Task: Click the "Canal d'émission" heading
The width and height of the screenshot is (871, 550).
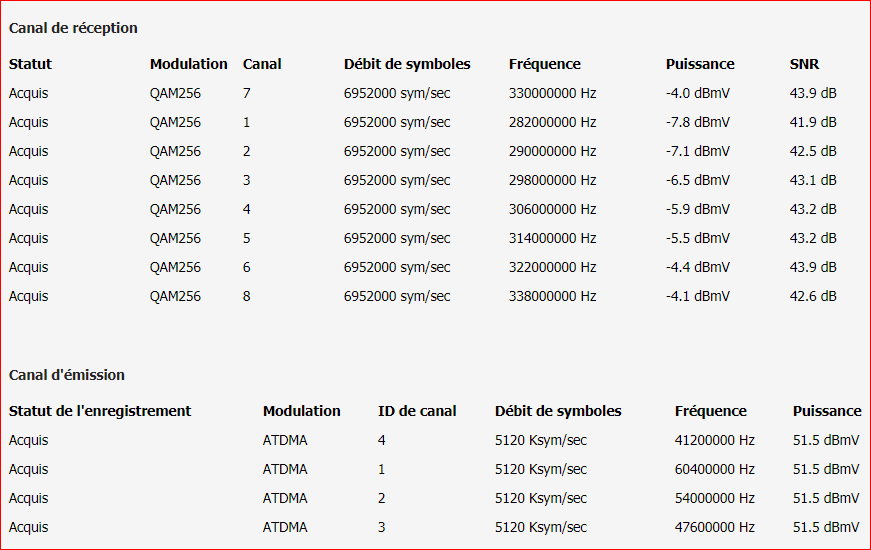Action: (x=67, y=375)
